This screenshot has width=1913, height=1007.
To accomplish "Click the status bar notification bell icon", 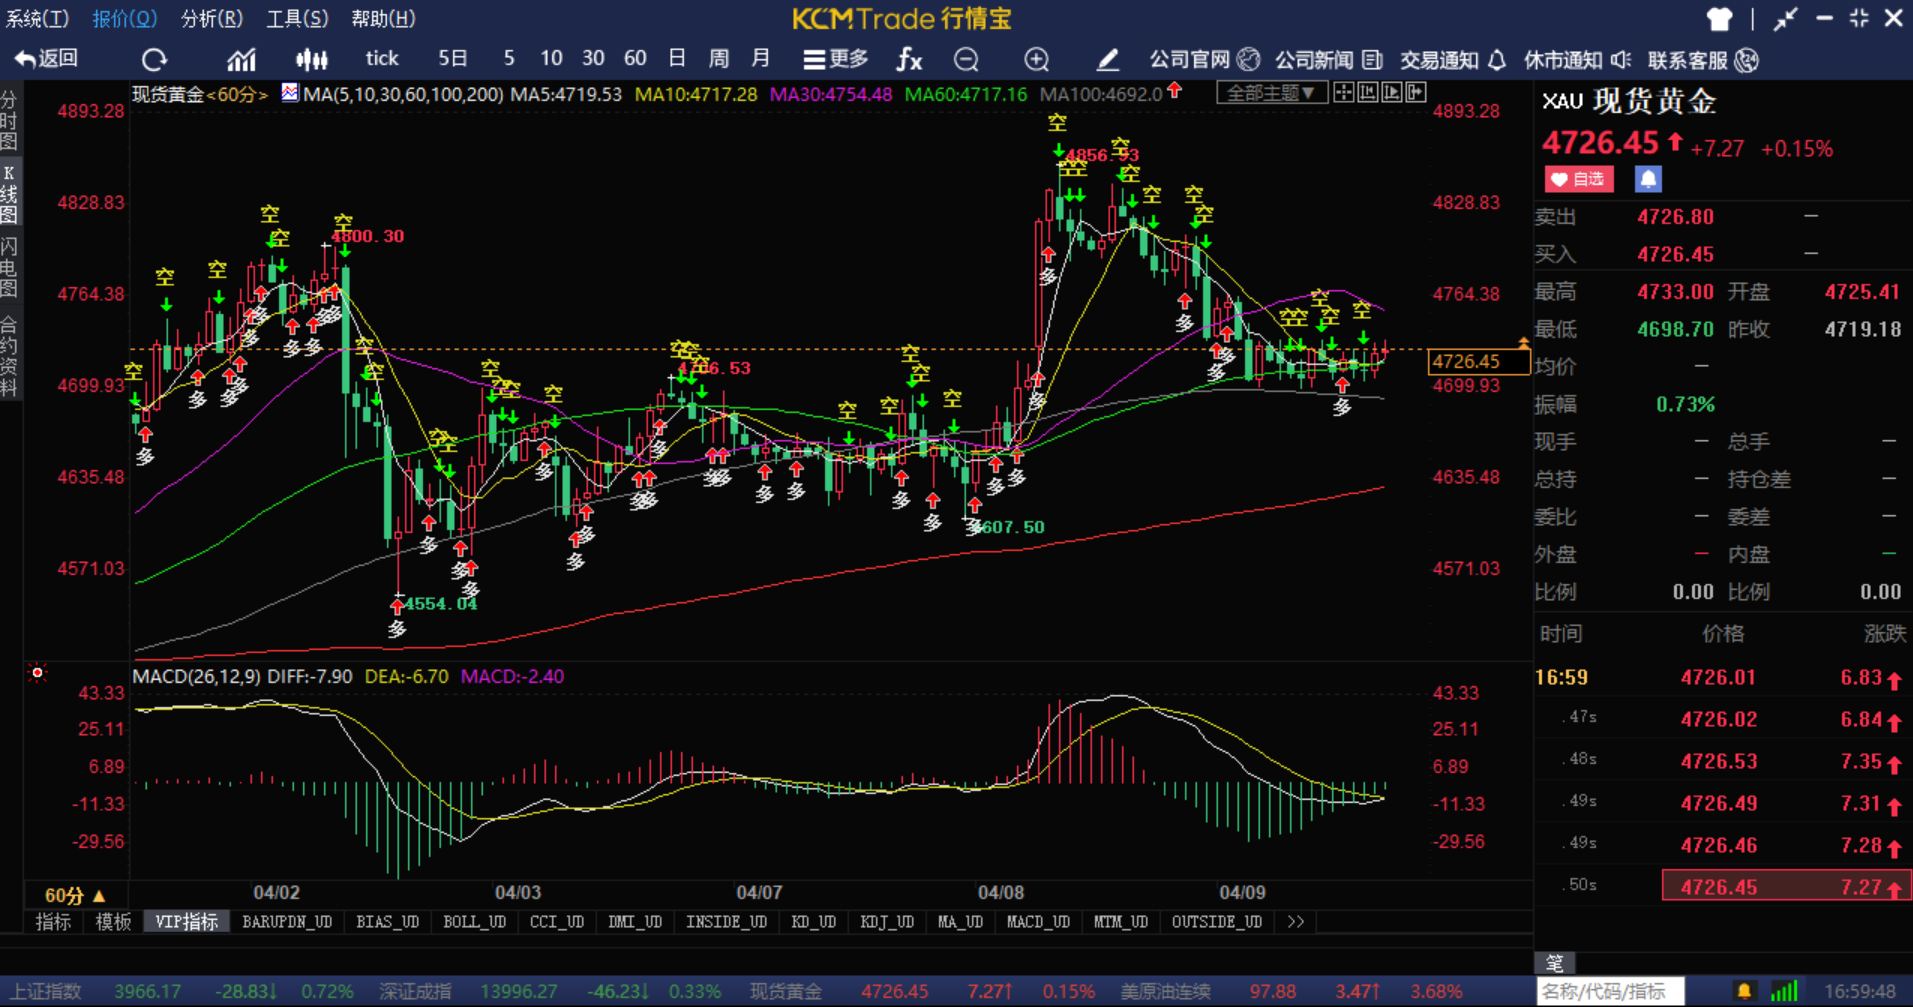I will (x=1744, y=992).
